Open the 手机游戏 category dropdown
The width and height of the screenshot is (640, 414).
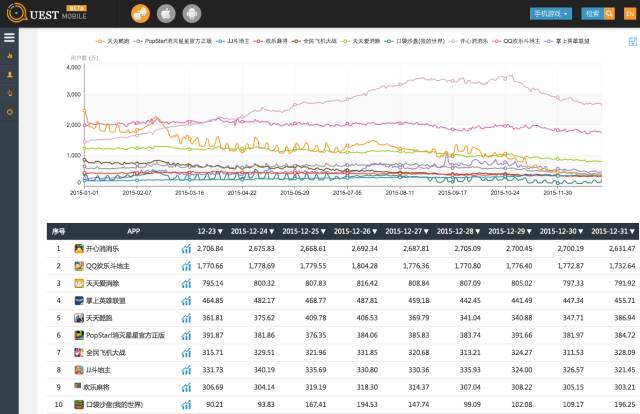(551, 13)
